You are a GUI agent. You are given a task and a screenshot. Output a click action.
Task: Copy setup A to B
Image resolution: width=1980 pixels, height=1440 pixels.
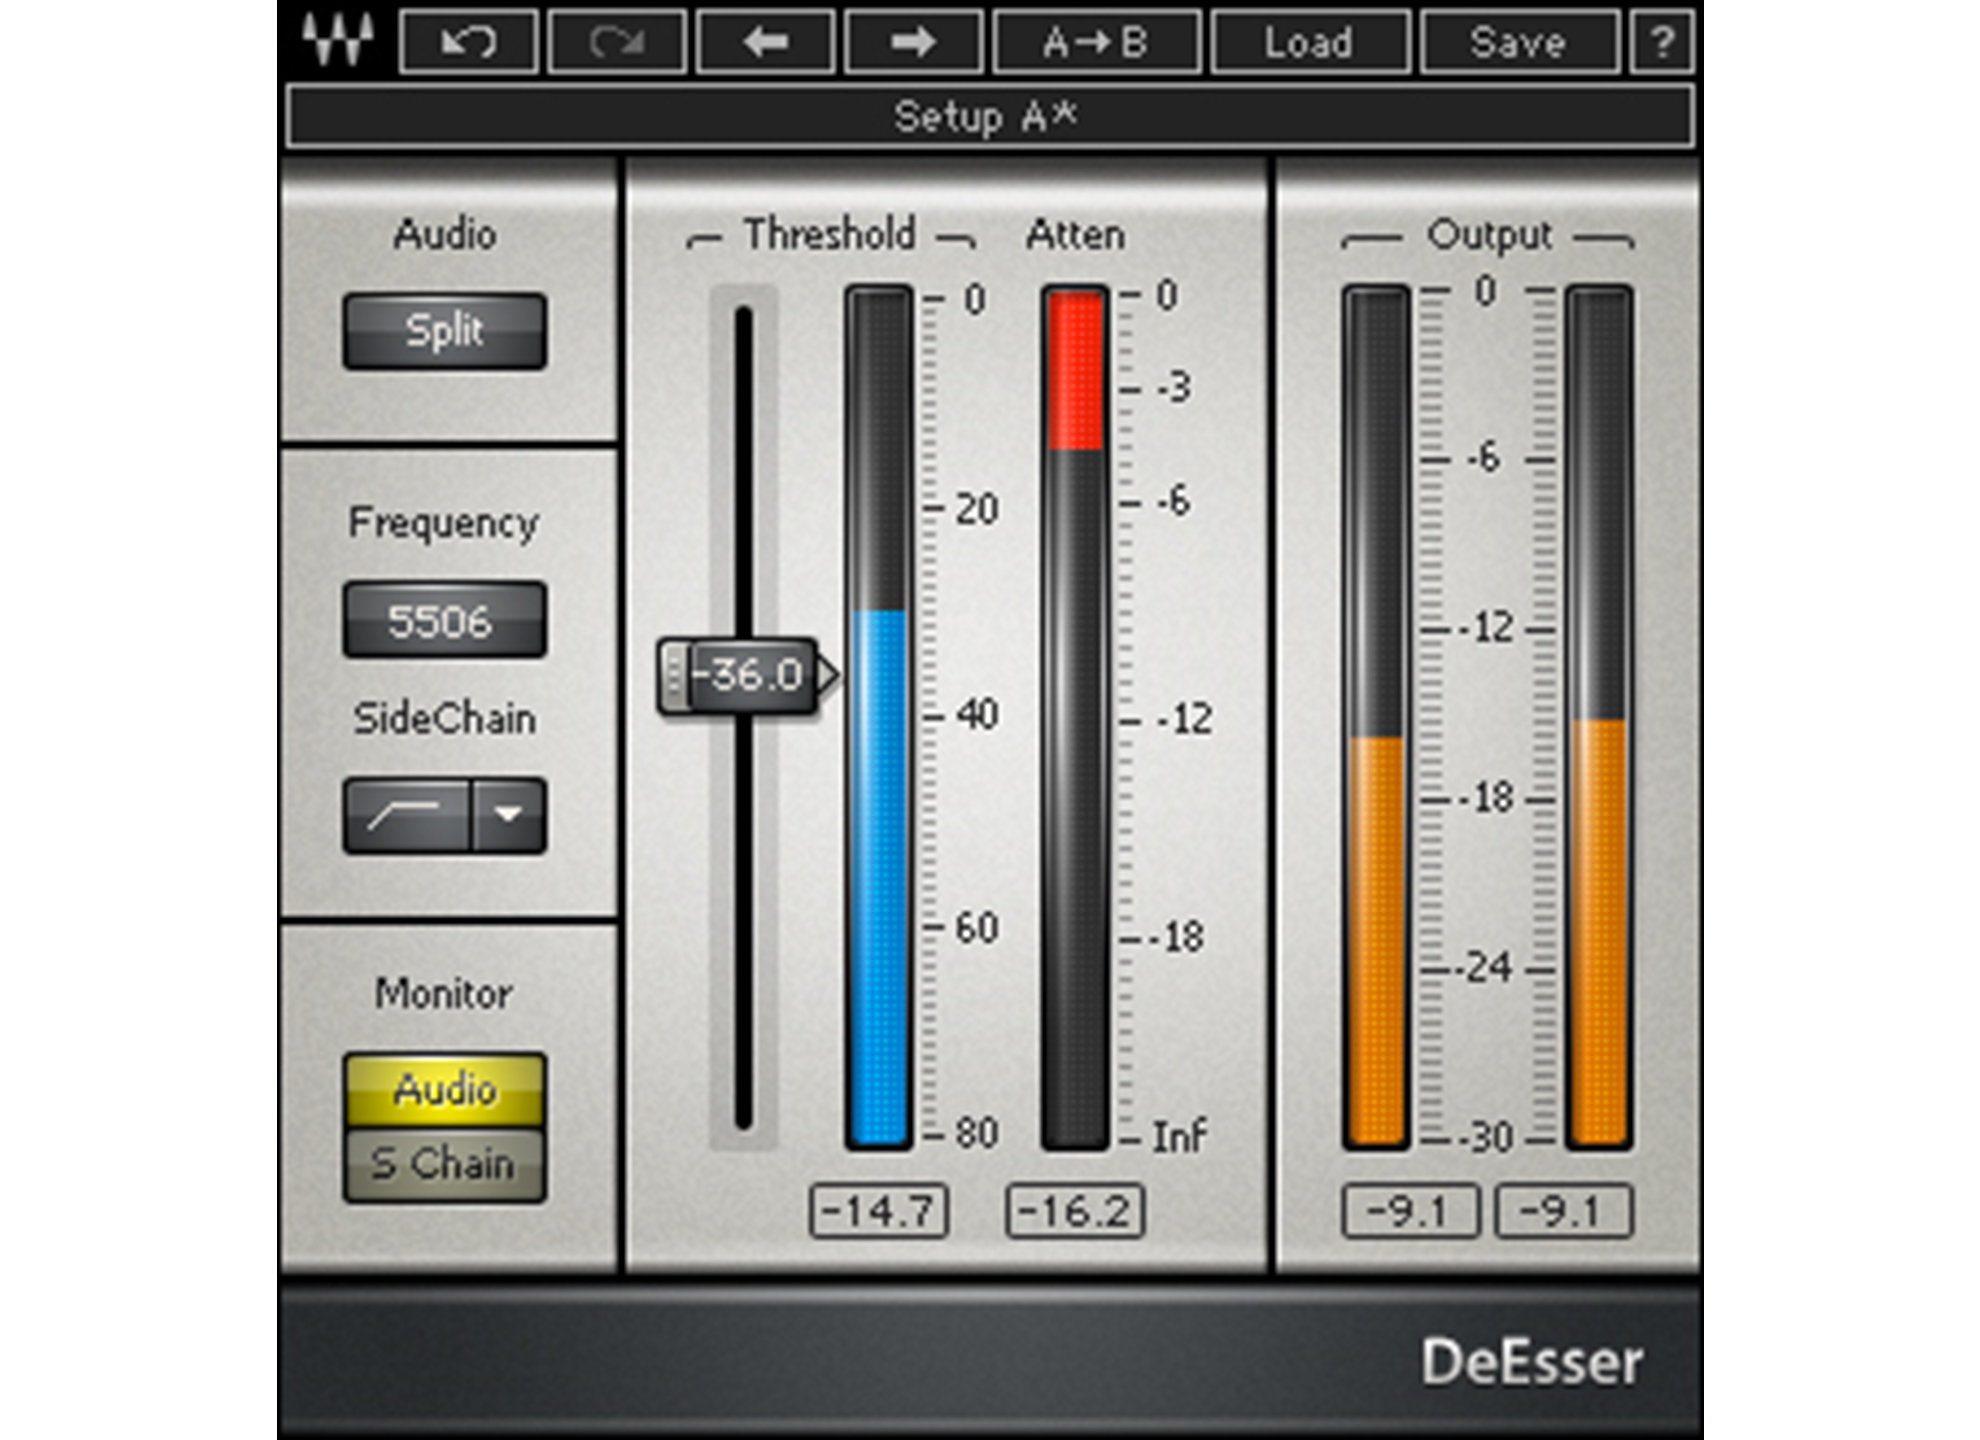pos(1096,42)
